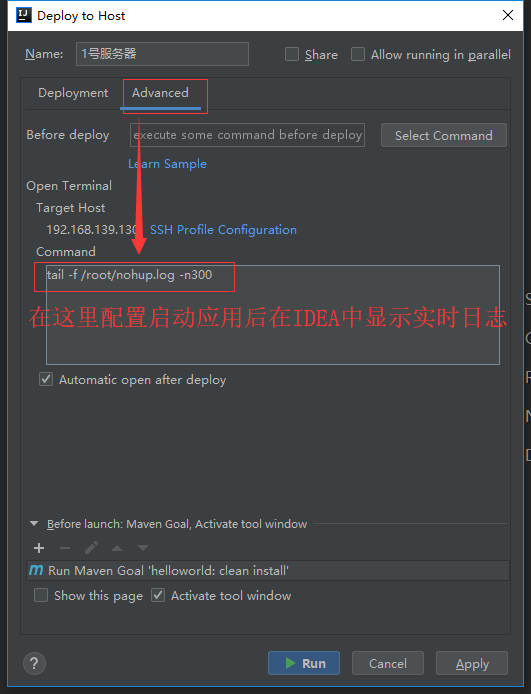The height and width of the screenshot is (694, 531).
Task: Uncheck Automatic open after deploy
Action: pyautogui.click(x=46, y=379)
